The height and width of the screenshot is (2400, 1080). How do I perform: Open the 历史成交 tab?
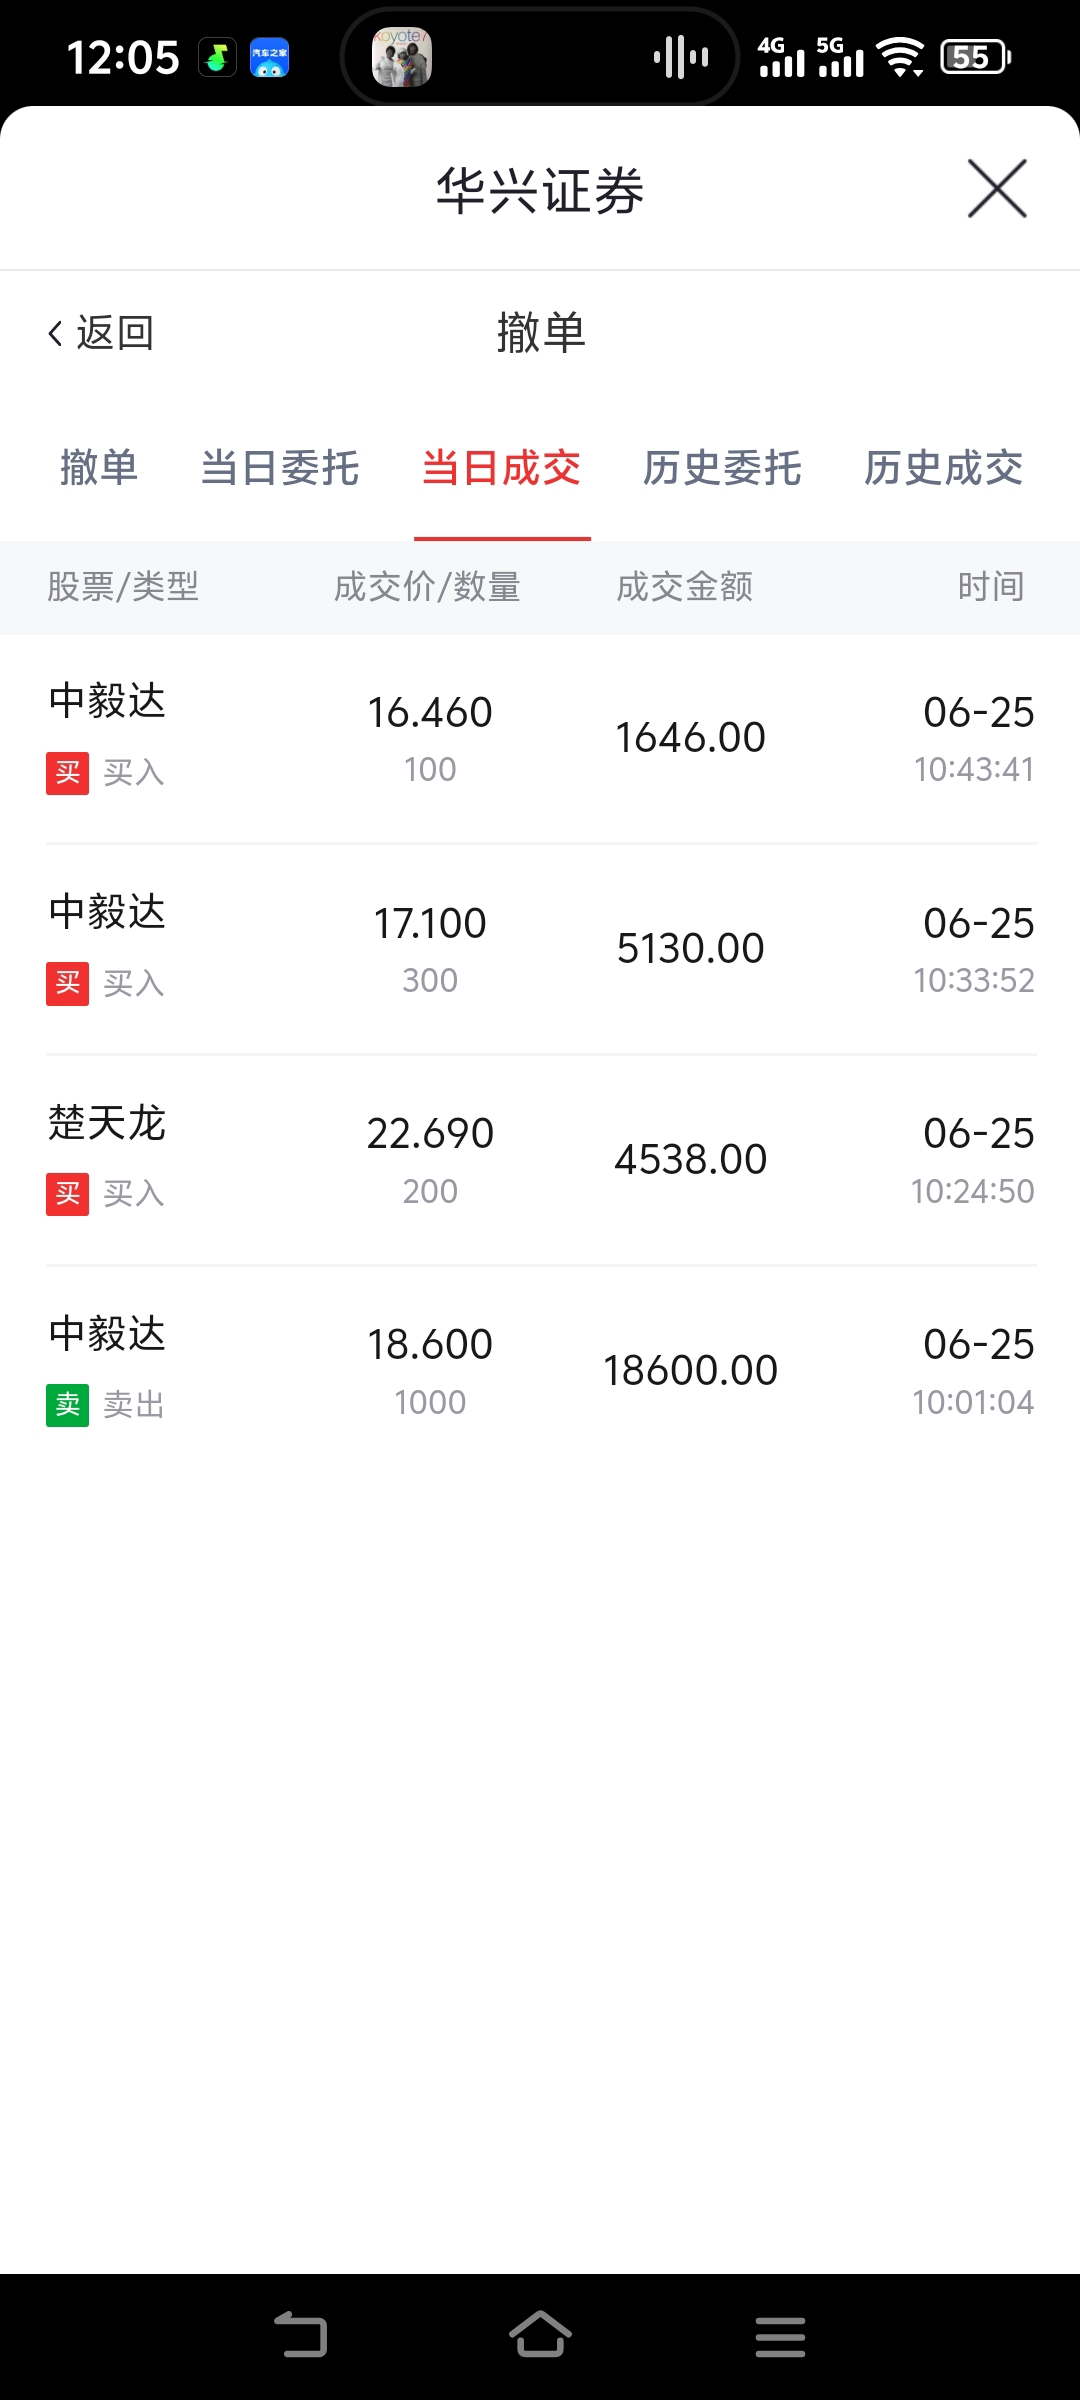point(943,468)
